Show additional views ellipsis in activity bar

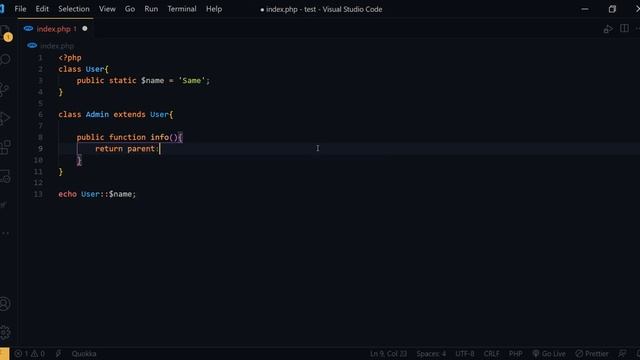click(5, 233)
